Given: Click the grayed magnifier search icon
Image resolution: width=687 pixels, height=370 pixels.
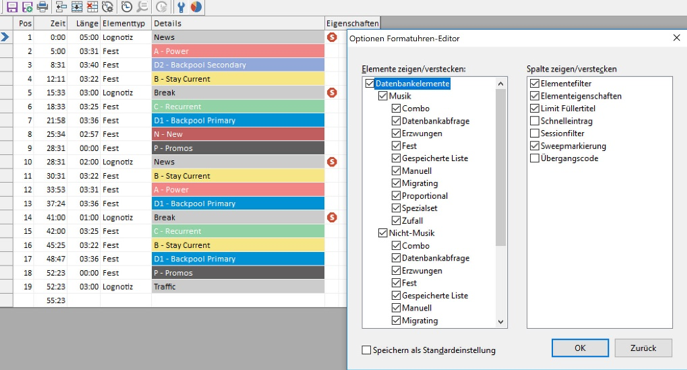Looking at the screenshot, I should 142,7.
